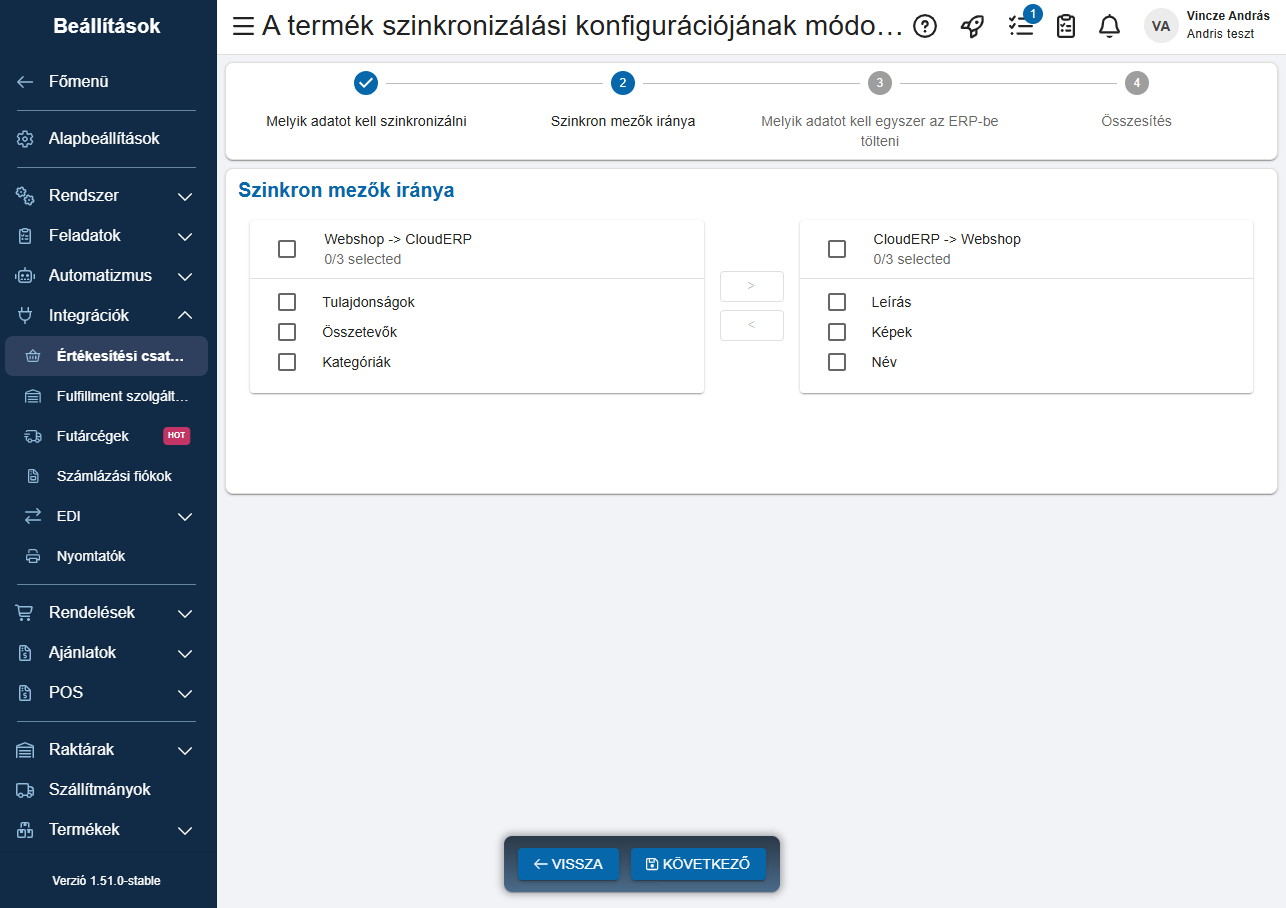The width and height of the screenshot is (1286, 908).
Task: Open the task checklist icon with badge
Action: [1021, 27]
